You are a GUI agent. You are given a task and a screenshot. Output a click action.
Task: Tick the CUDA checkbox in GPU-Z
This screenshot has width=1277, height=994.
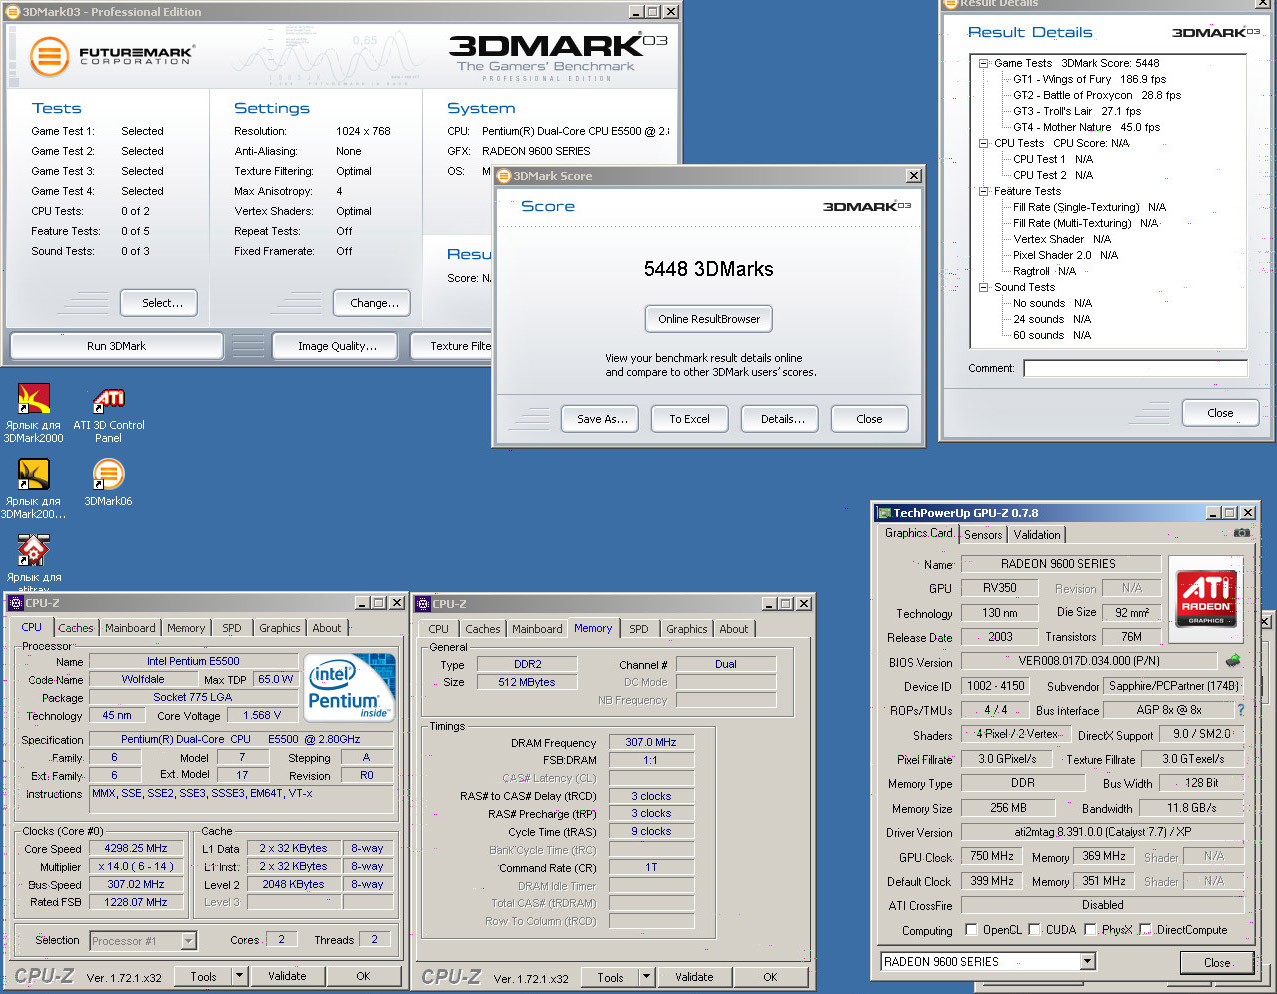point(1035,930)
